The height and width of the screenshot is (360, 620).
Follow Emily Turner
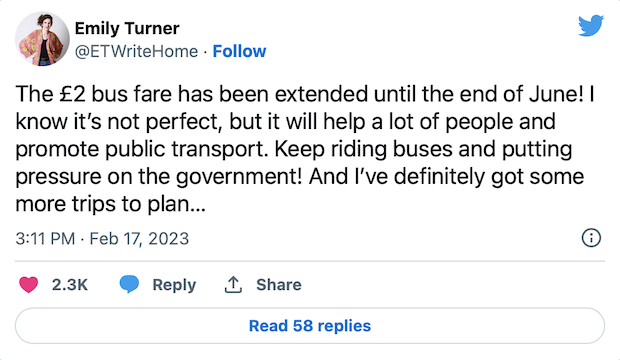click(239, 51)
